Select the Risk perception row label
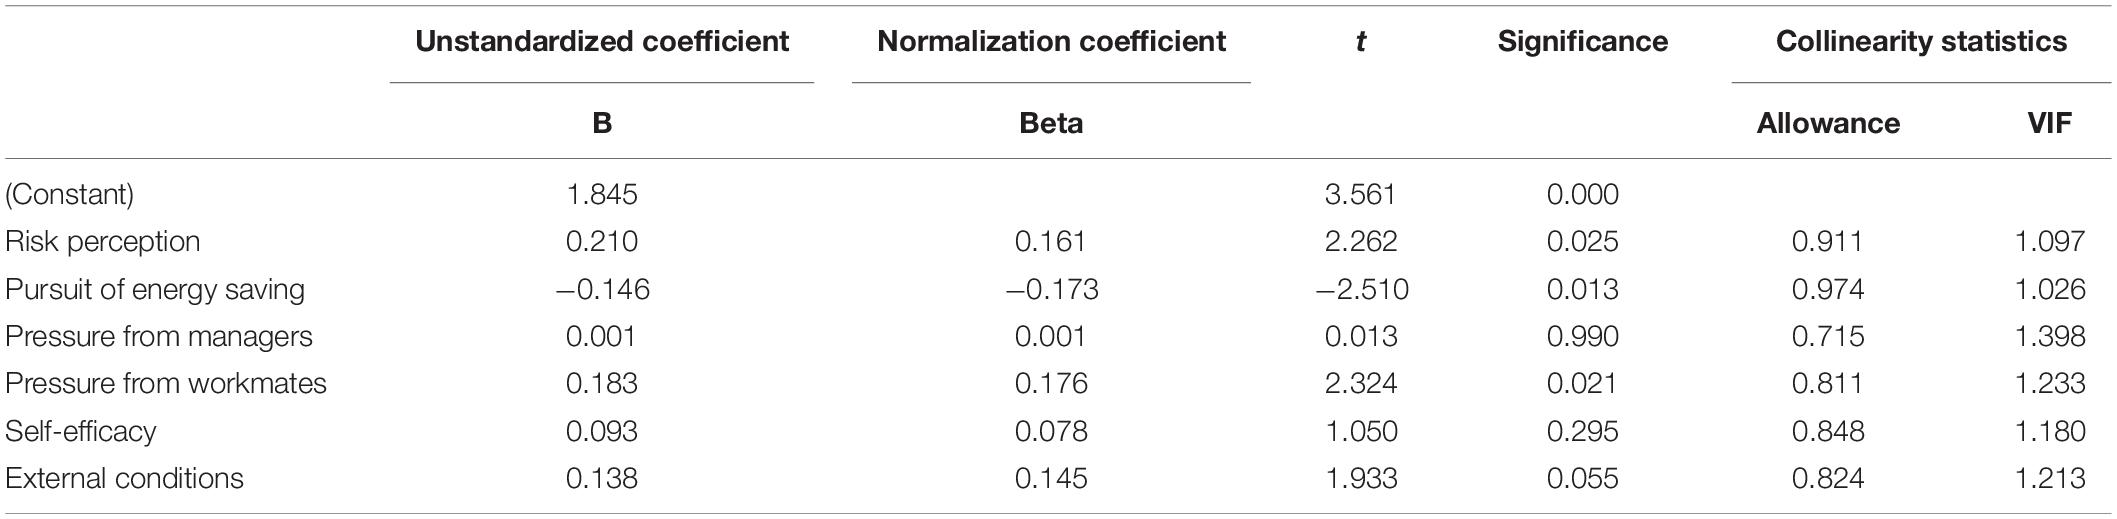This screenshot has width=2117, height=519. (103, 242)
